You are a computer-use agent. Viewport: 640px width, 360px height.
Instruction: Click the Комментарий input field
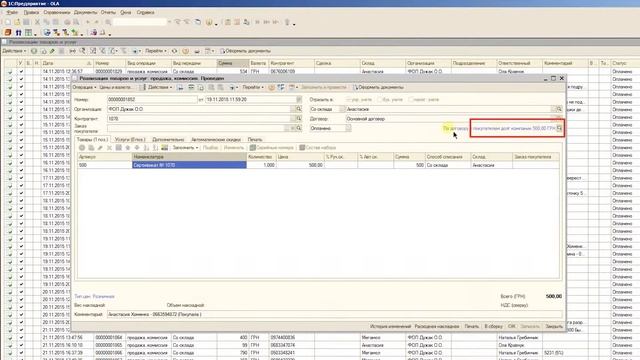point(334,314)
